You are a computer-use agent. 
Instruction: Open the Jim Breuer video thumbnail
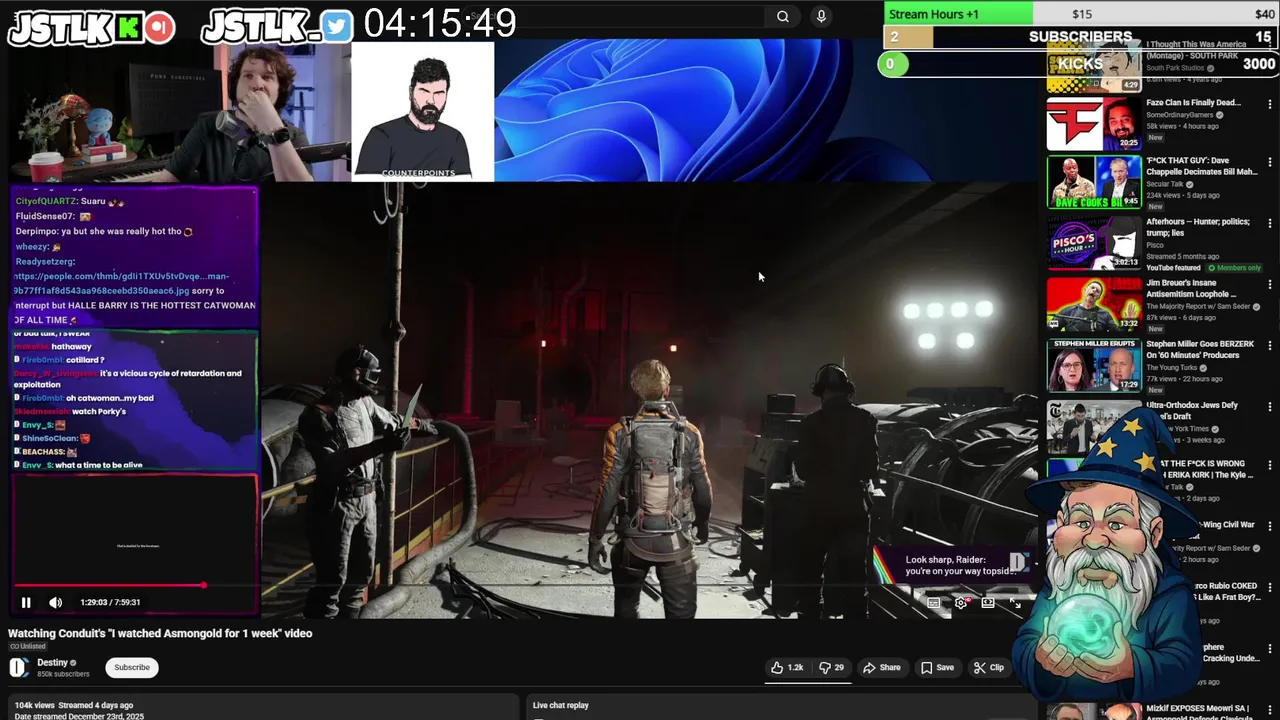pos(1094,304)
